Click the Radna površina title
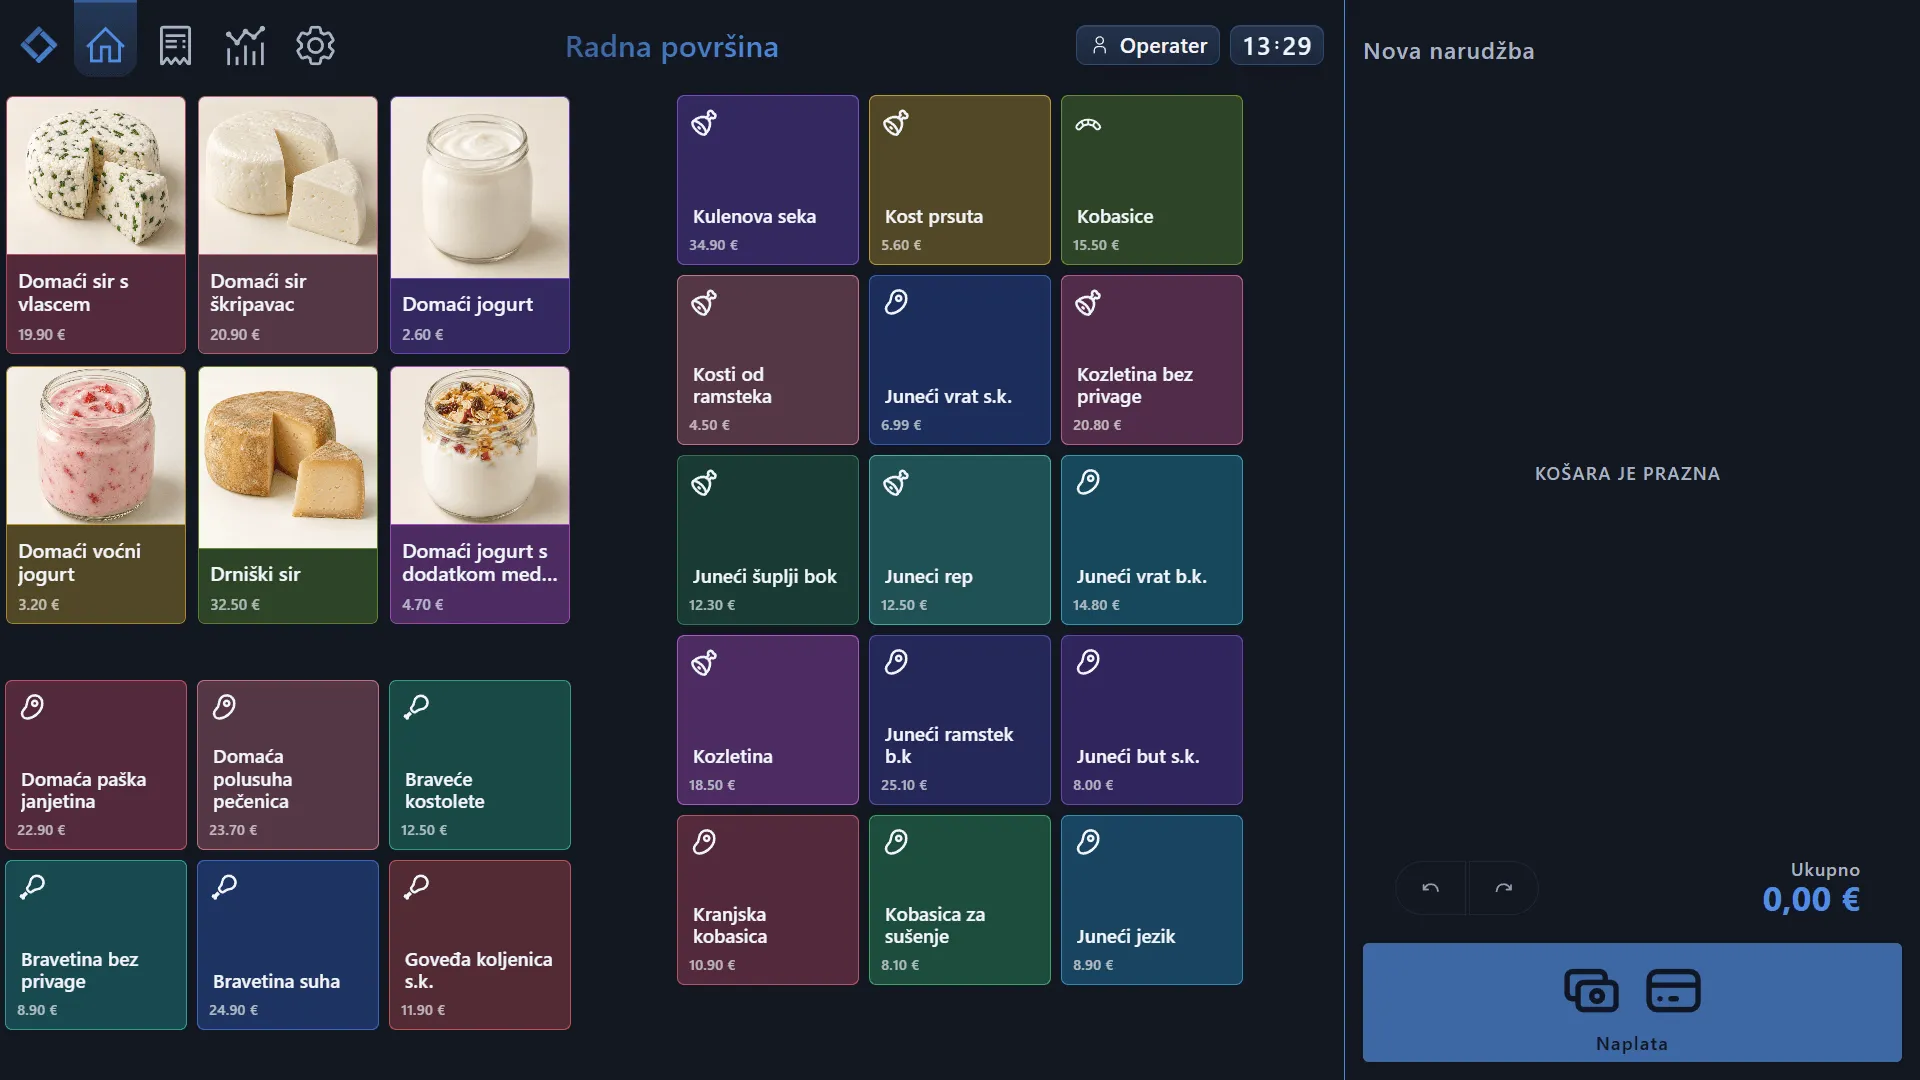 point(672,46)
